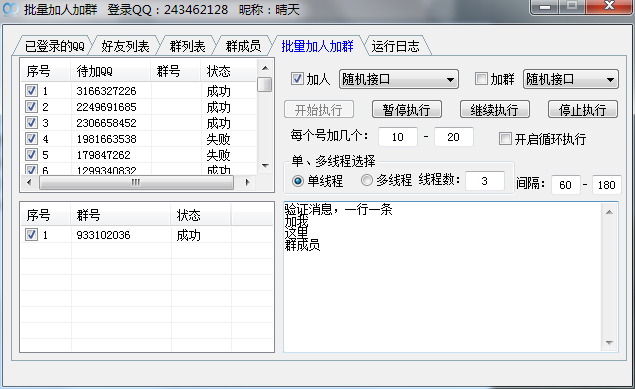Image resolution: width=635 pixels, height=389 pixels.
Task: Click the app icon in title bar
Action: (11, 9)
